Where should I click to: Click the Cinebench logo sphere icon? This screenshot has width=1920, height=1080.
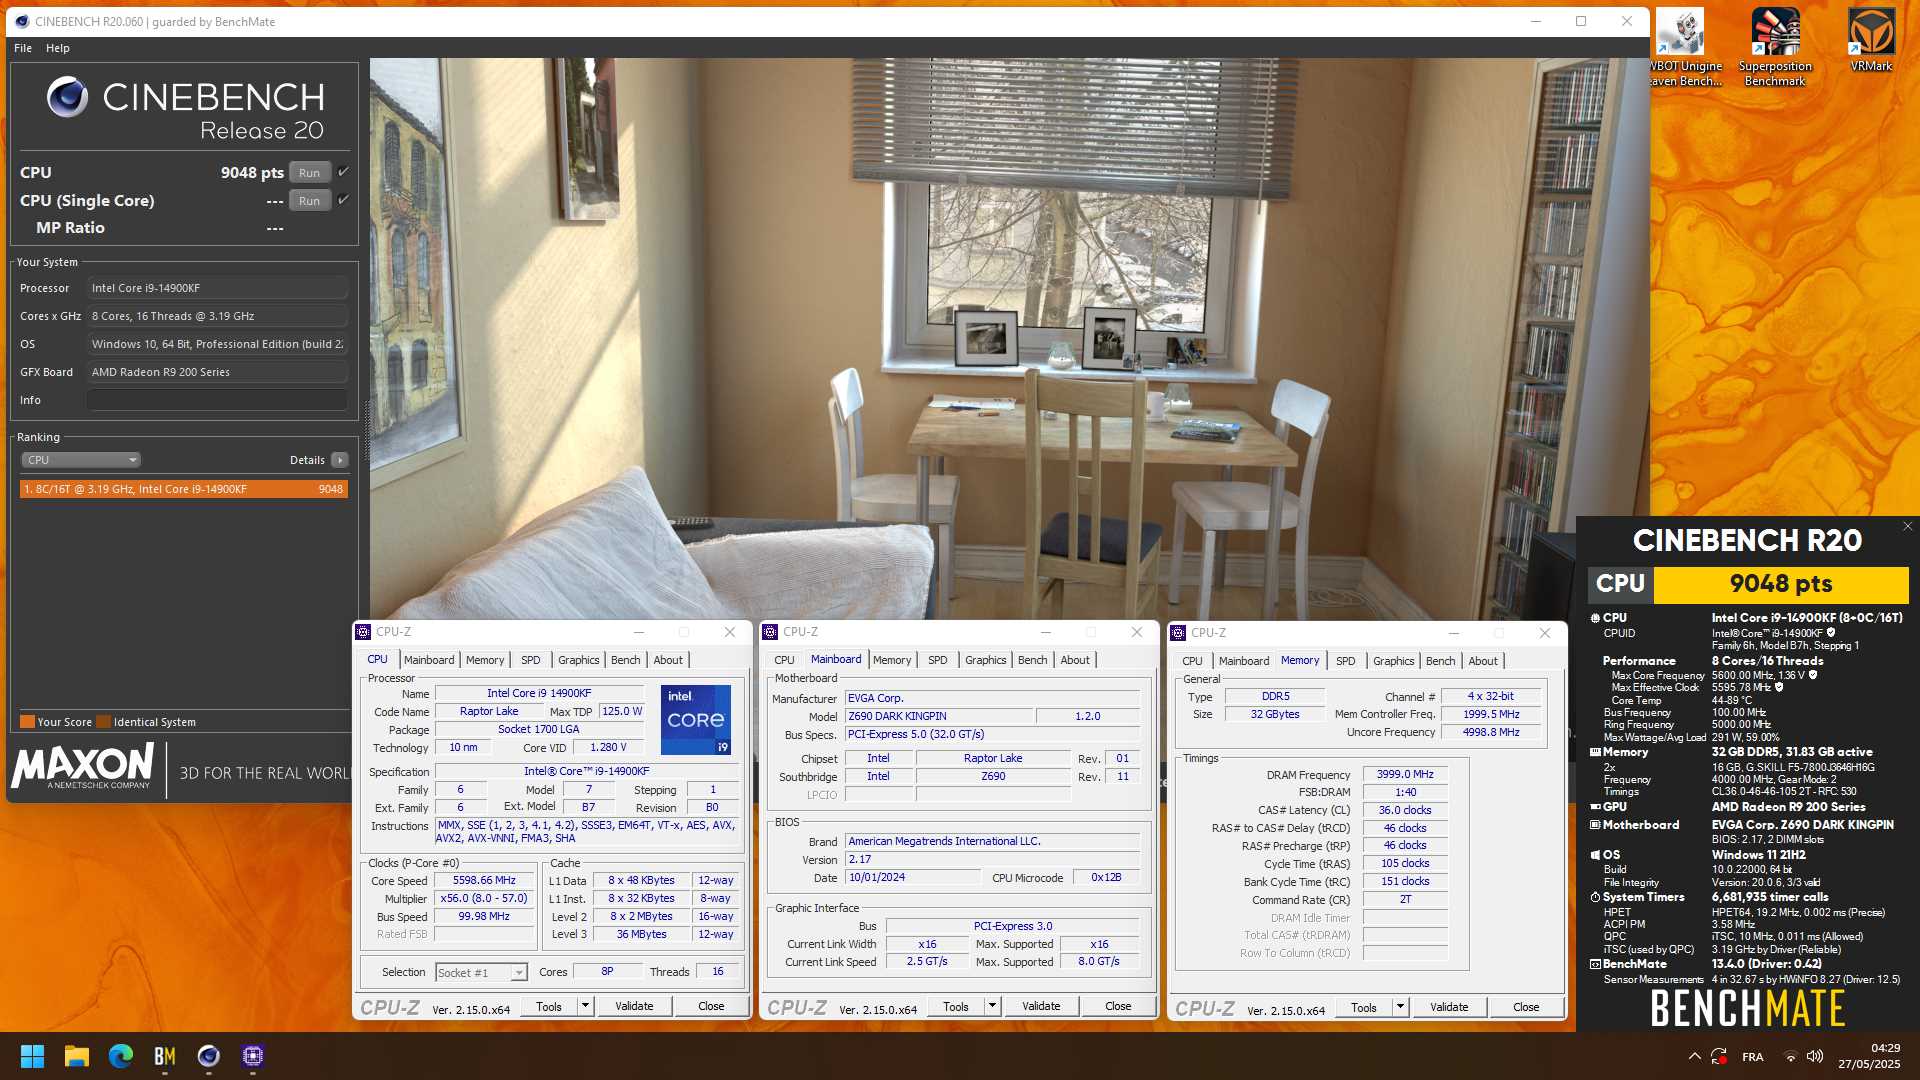pyautogui.click(x=67, y=98)
